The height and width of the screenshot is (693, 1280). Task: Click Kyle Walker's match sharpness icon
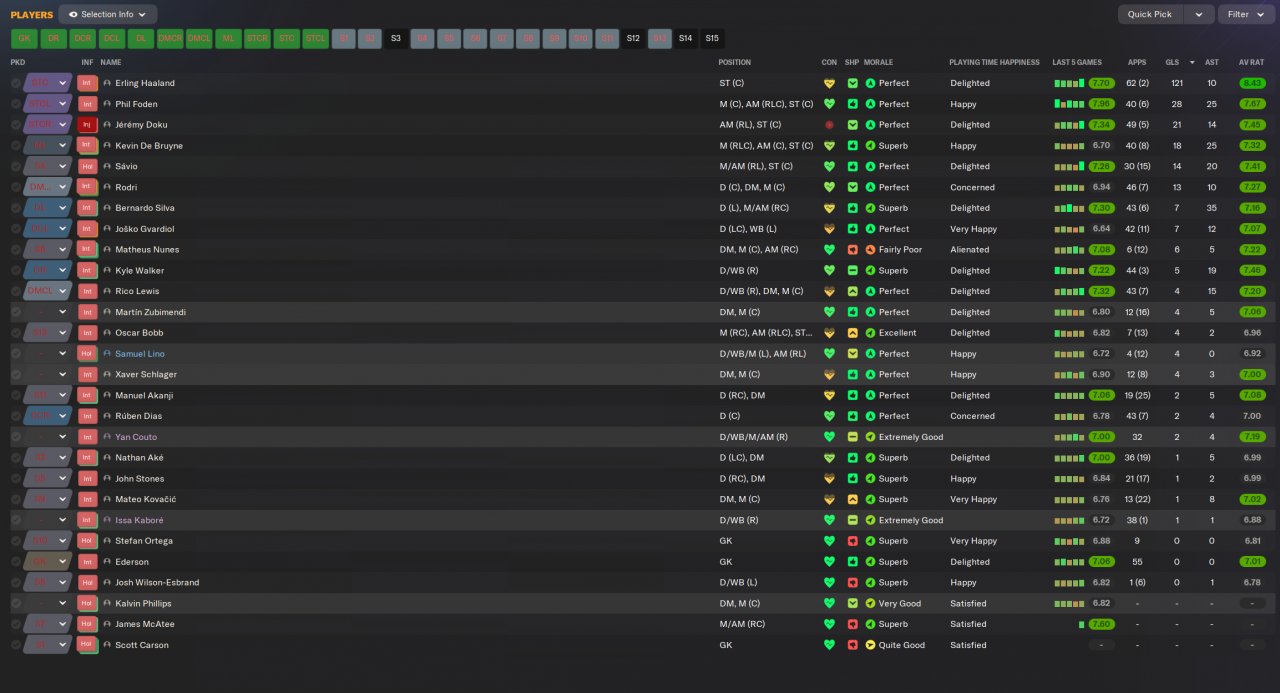(x=852, y=270)
